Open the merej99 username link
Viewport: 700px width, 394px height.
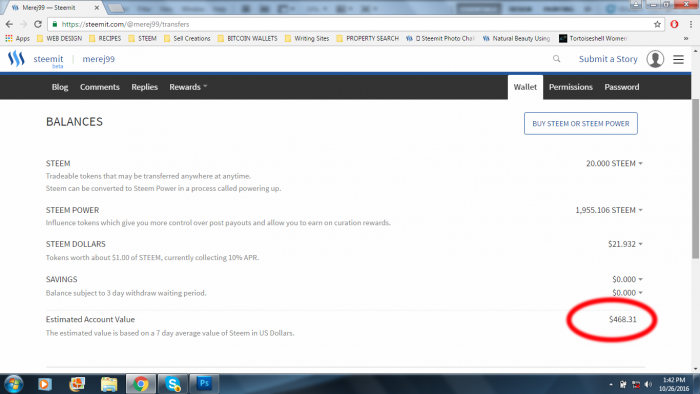(x=98, y=59)
